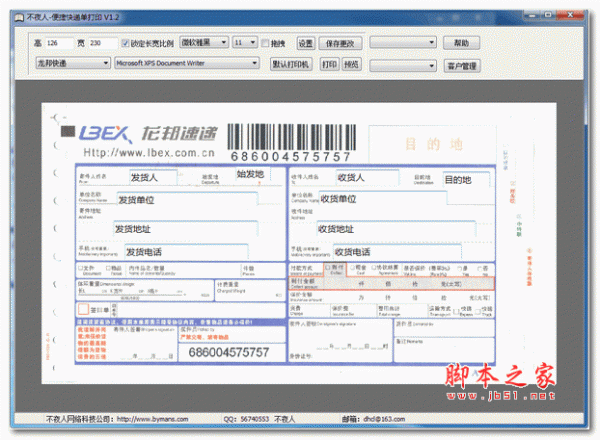This screenshot has height=440, width=600.
Task: Click the large 目的地 box at top right of waybill
Action: click(x=432, y=144)
